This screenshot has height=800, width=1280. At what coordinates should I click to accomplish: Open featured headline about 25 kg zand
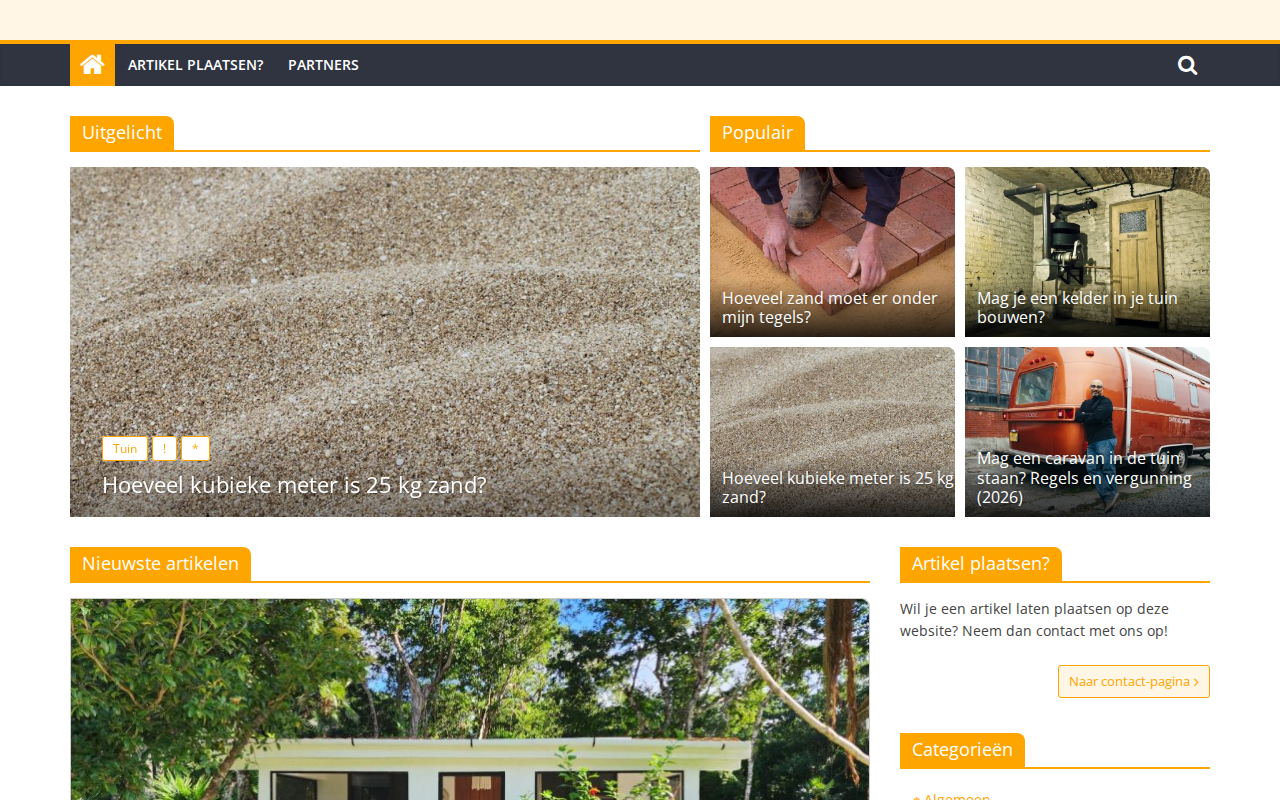pyautogui.click(x=294, y=485)
